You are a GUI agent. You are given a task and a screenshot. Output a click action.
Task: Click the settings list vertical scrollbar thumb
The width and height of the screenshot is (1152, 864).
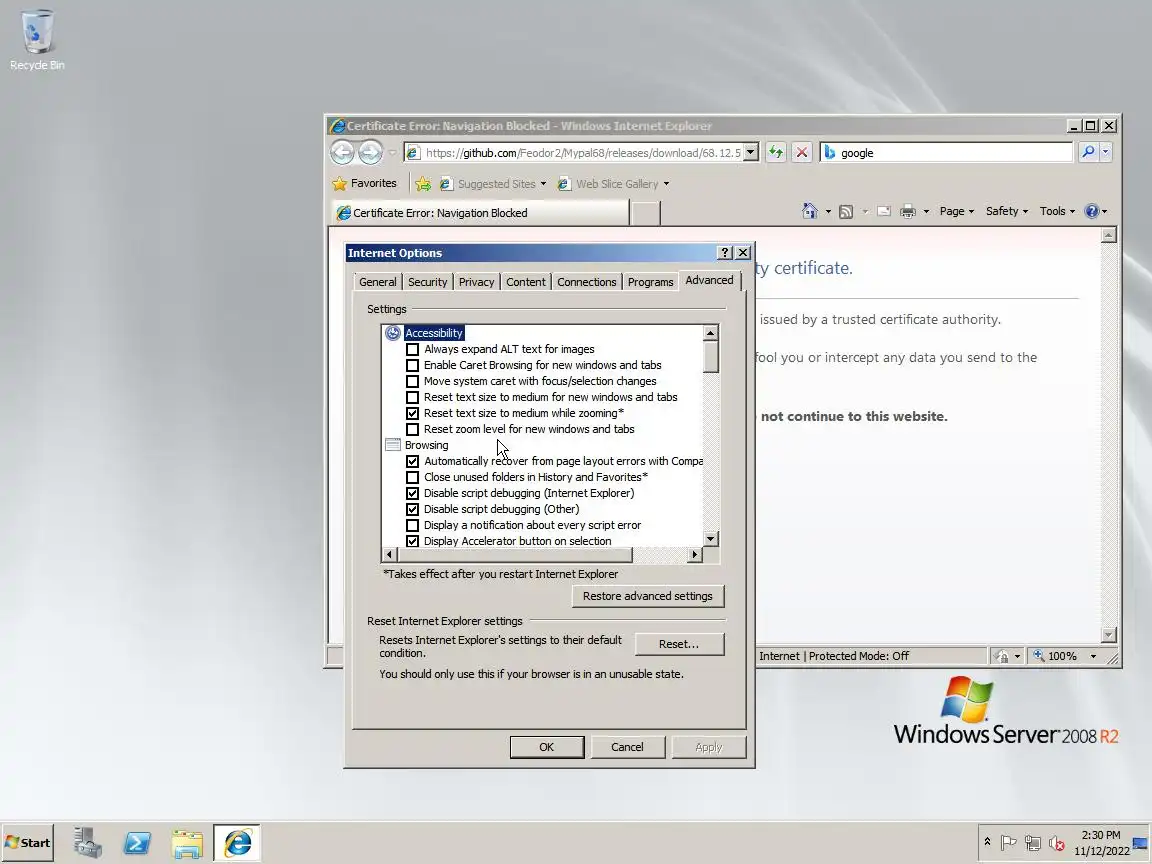pos(710,358)
